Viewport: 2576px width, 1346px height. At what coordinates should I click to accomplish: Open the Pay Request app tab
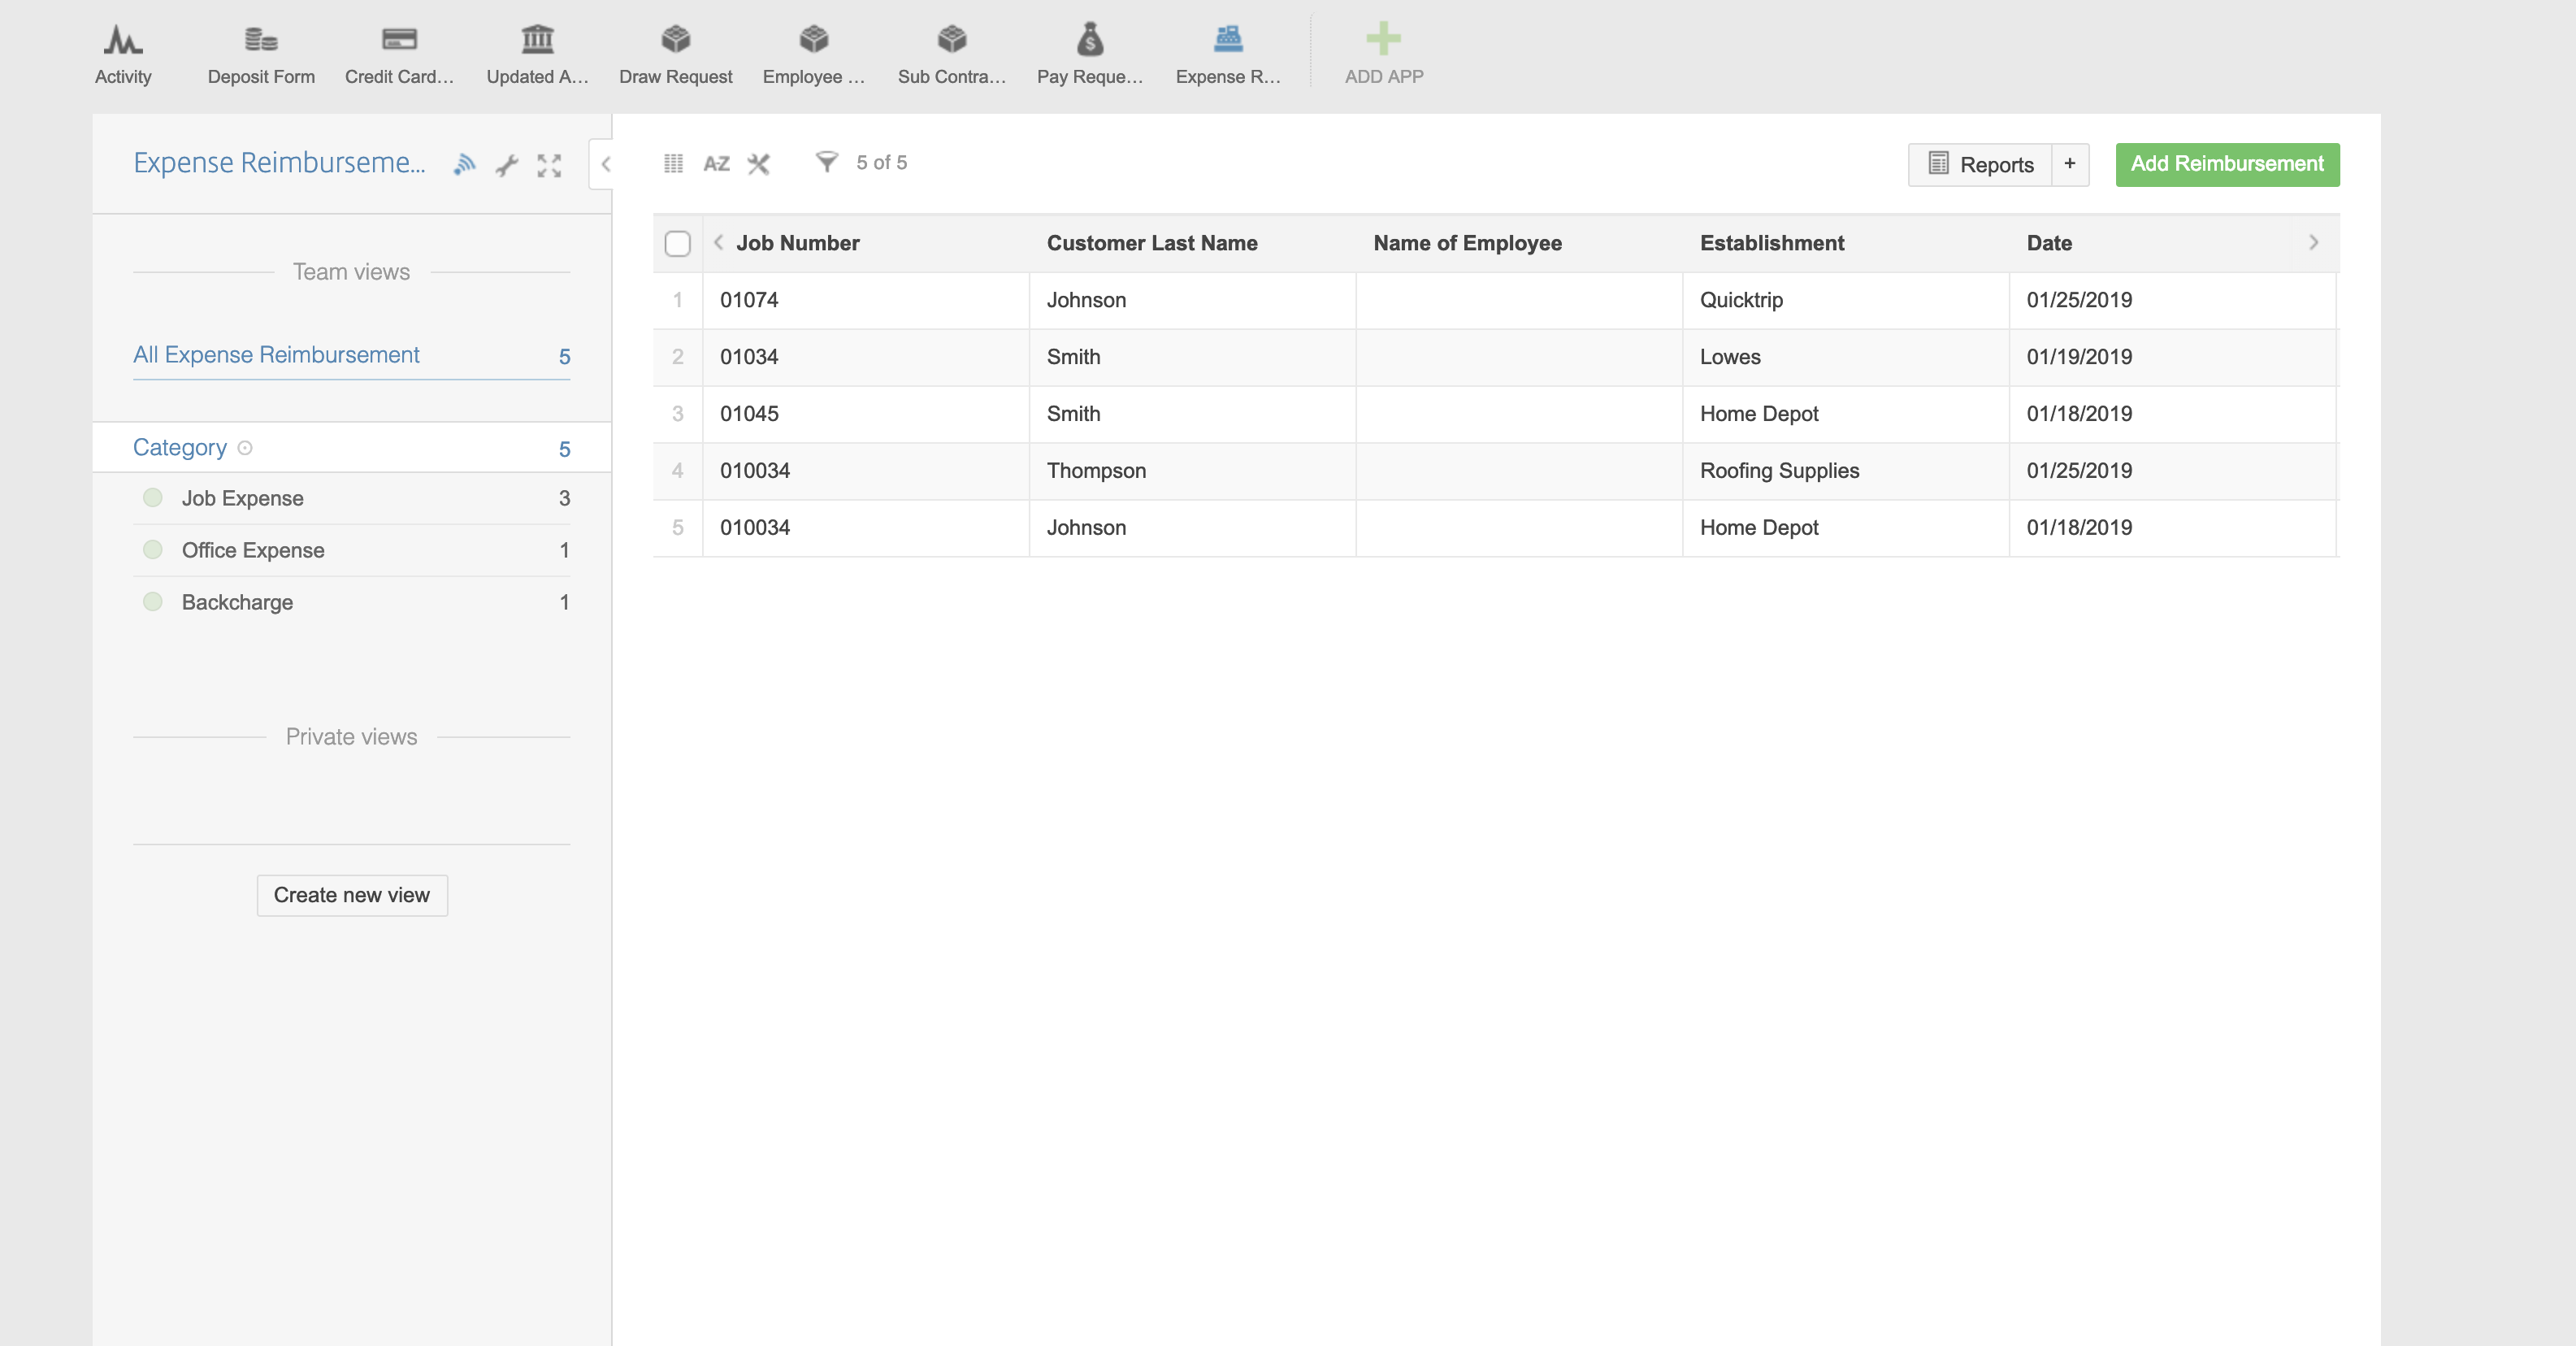click(1089, 54)
